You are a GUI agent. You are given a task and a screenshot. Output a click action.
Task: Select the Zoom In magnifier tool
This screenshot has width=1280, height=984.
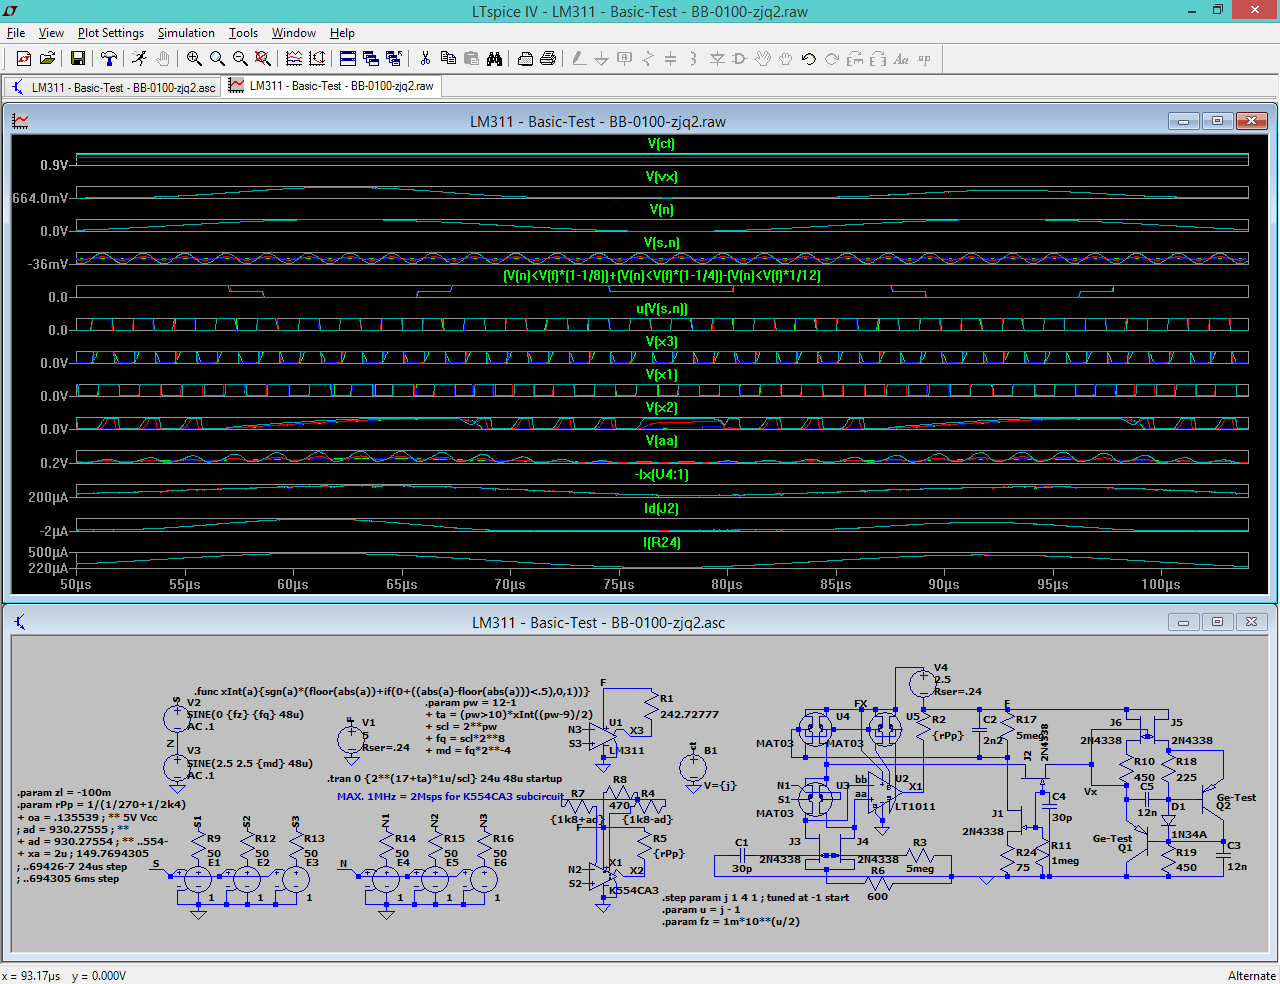pyautogui.click(x=194, y=59)
